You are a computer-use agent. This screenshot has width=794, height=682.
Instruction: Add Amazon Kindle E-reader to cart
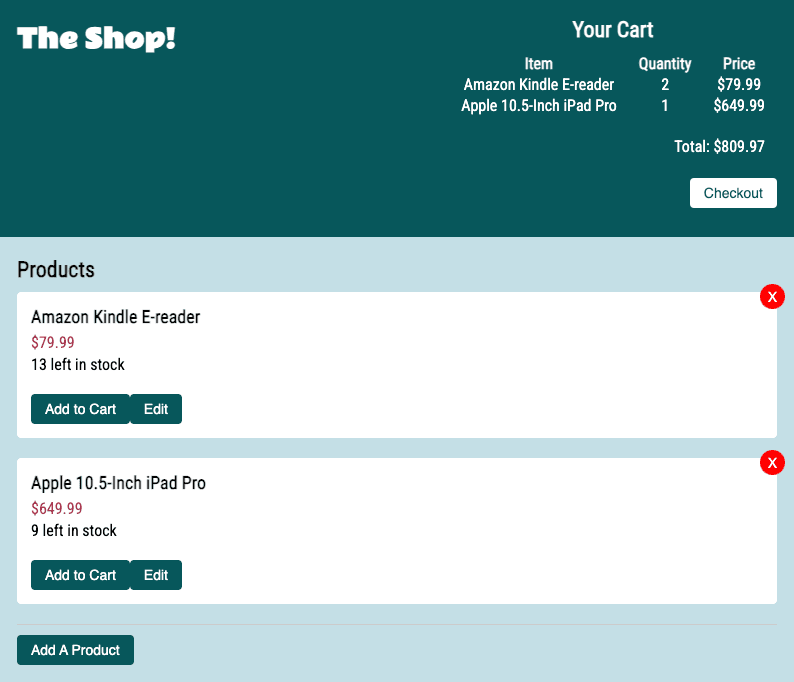pyautogui.click(x=80, y=409)
